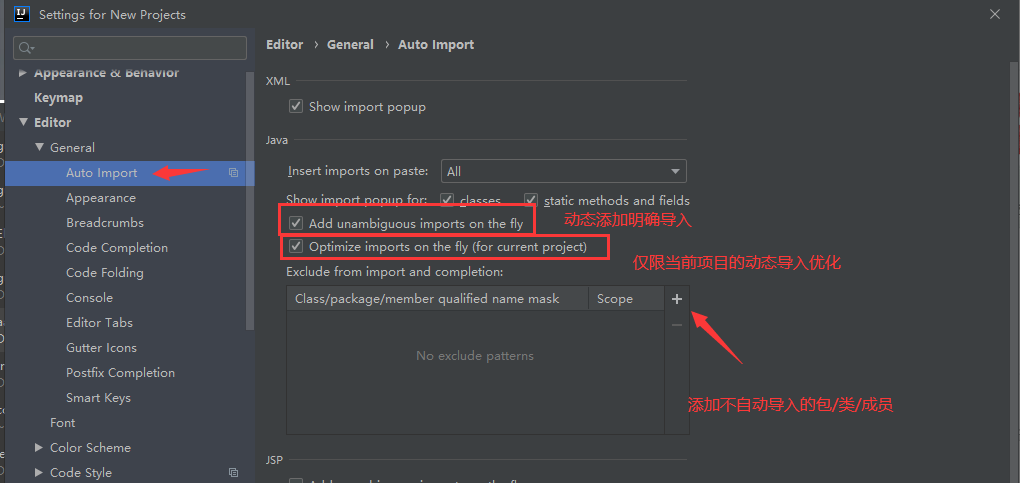This screenshot has height=483, width=1020.
Task: Click the IntelliJ IDEA logo in title bar
Action: 21,14
